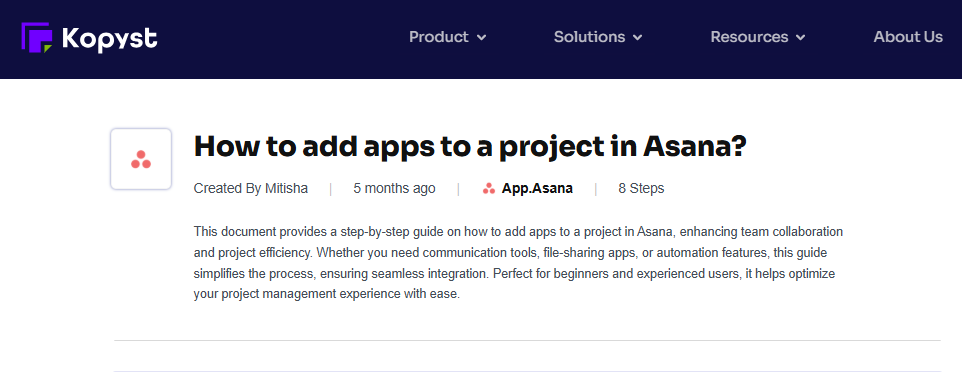This screenshot has width=962, height=372.
Task: Open the Product menu
Action: pos(439,37)
